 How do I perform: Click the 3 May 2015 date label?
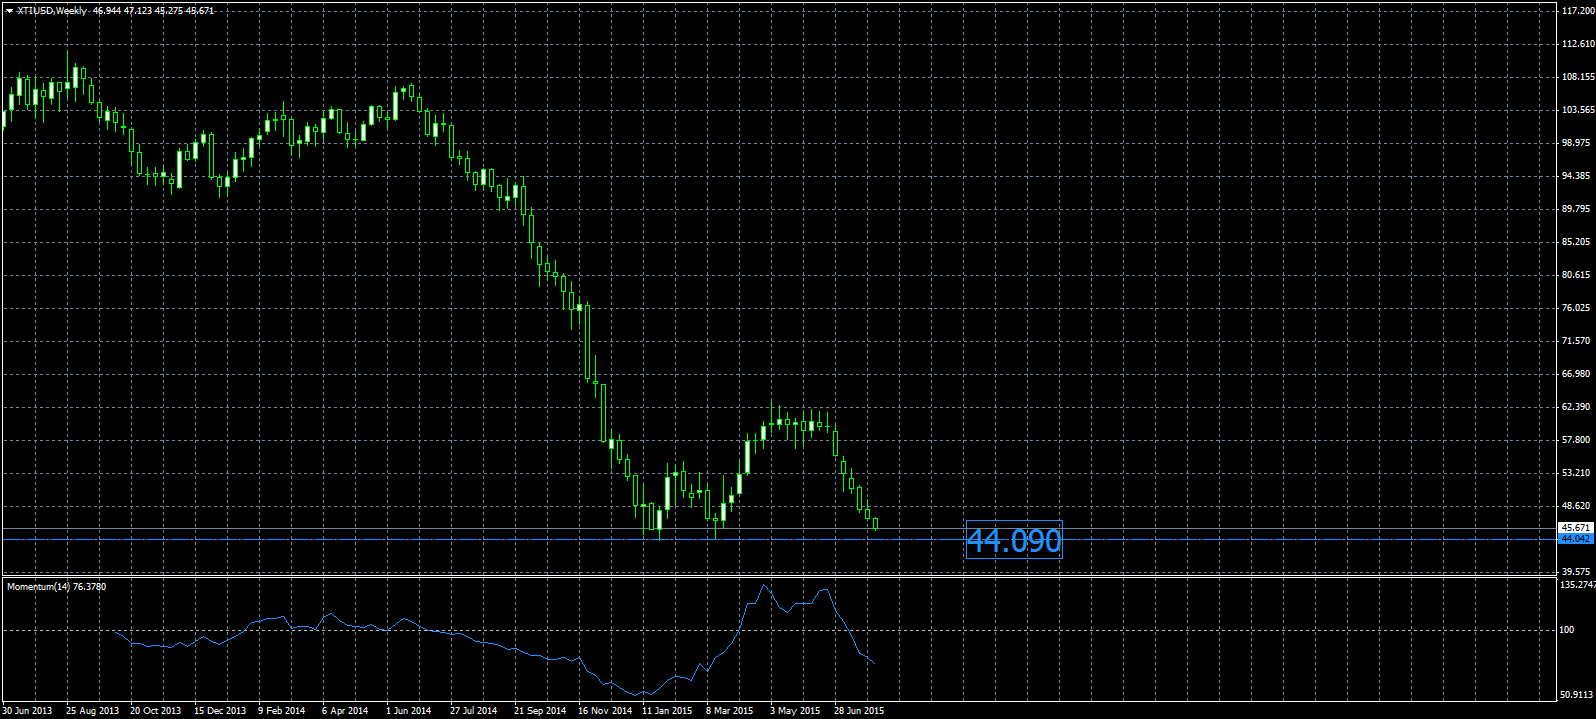(795, 711)
